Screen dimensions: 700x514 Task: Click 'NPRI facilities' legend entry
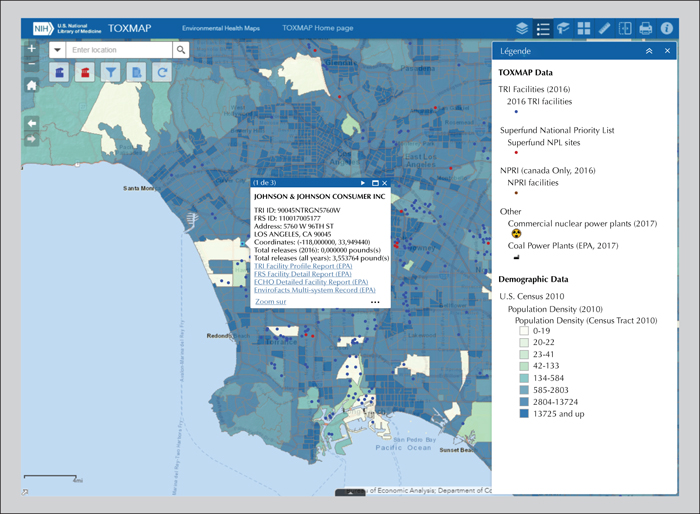(533, 183)
